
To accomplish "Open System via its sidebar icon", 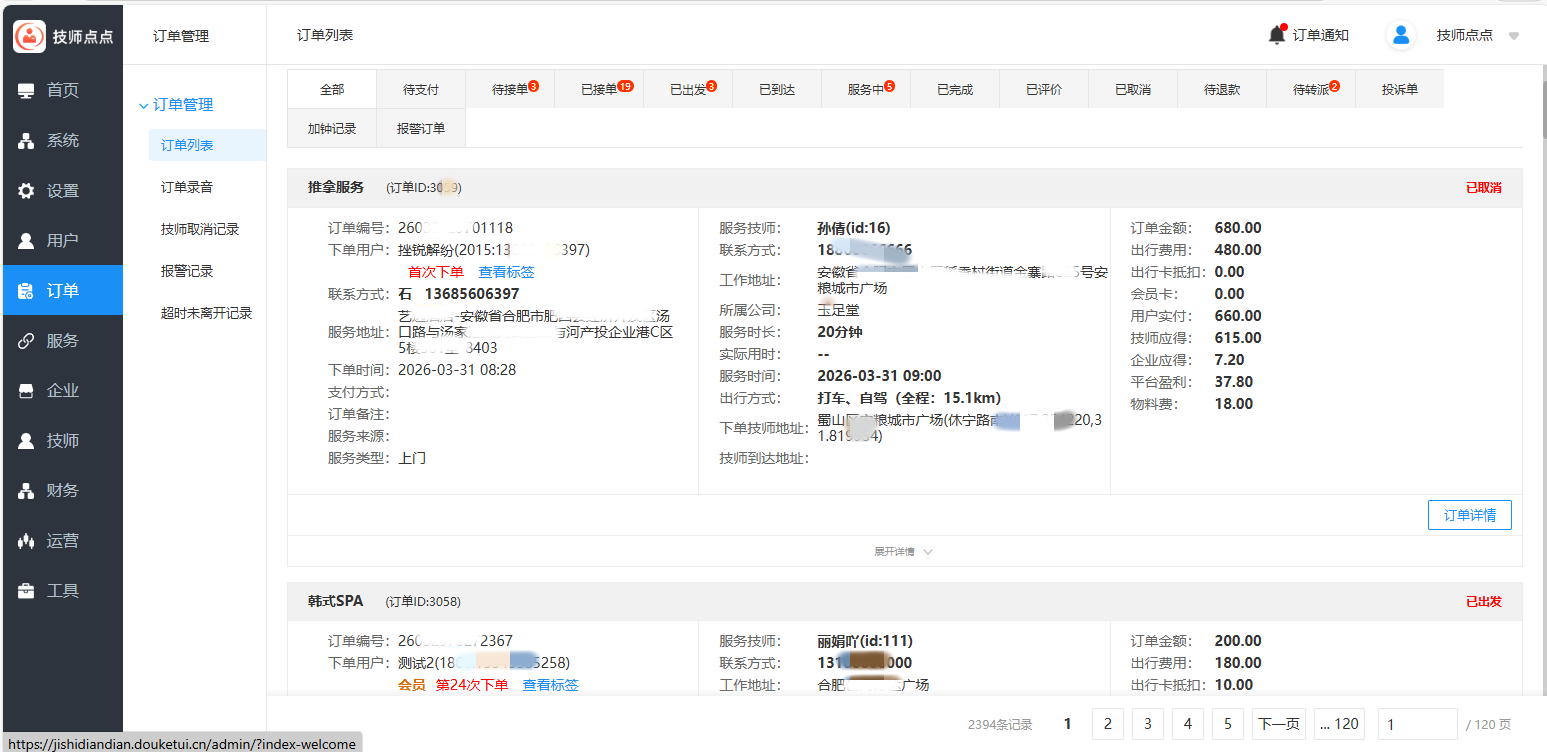I will coord(26,141).
